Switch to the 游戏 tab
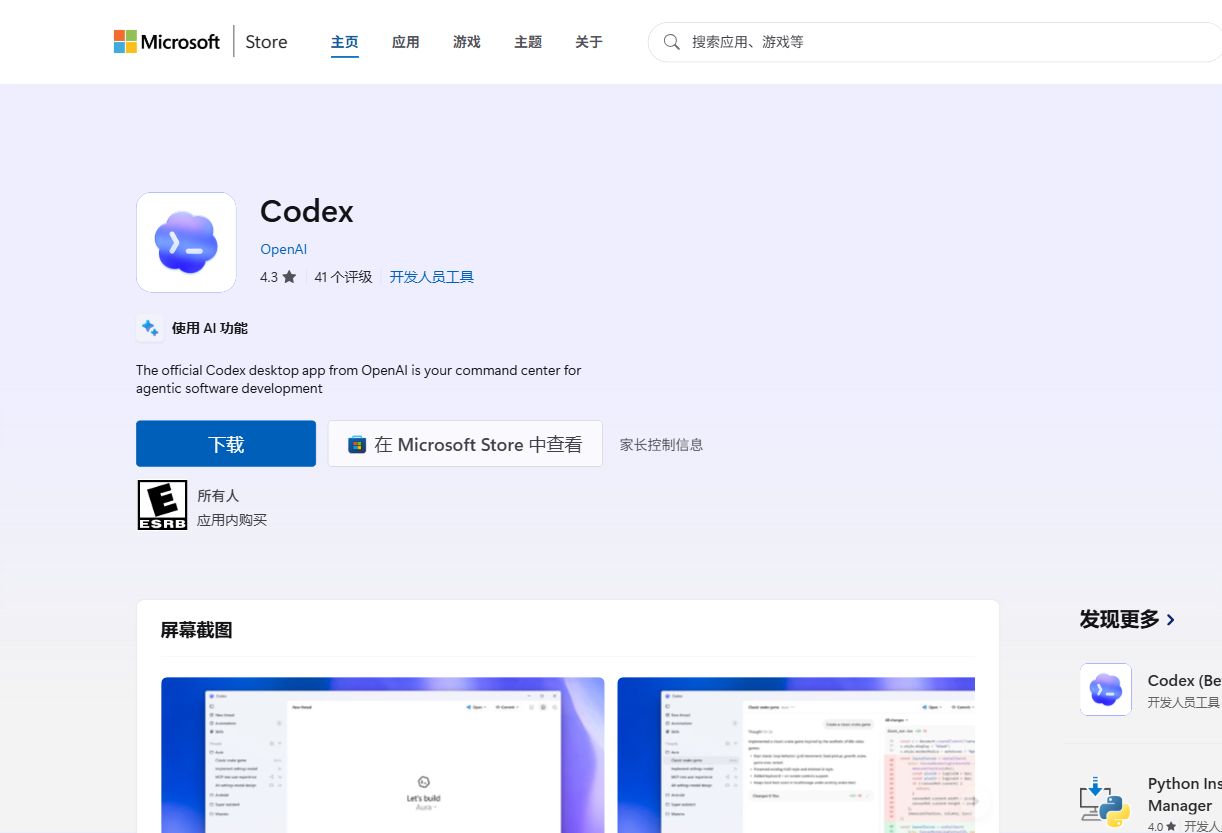The image size is (1222, 833). (467, 42)
